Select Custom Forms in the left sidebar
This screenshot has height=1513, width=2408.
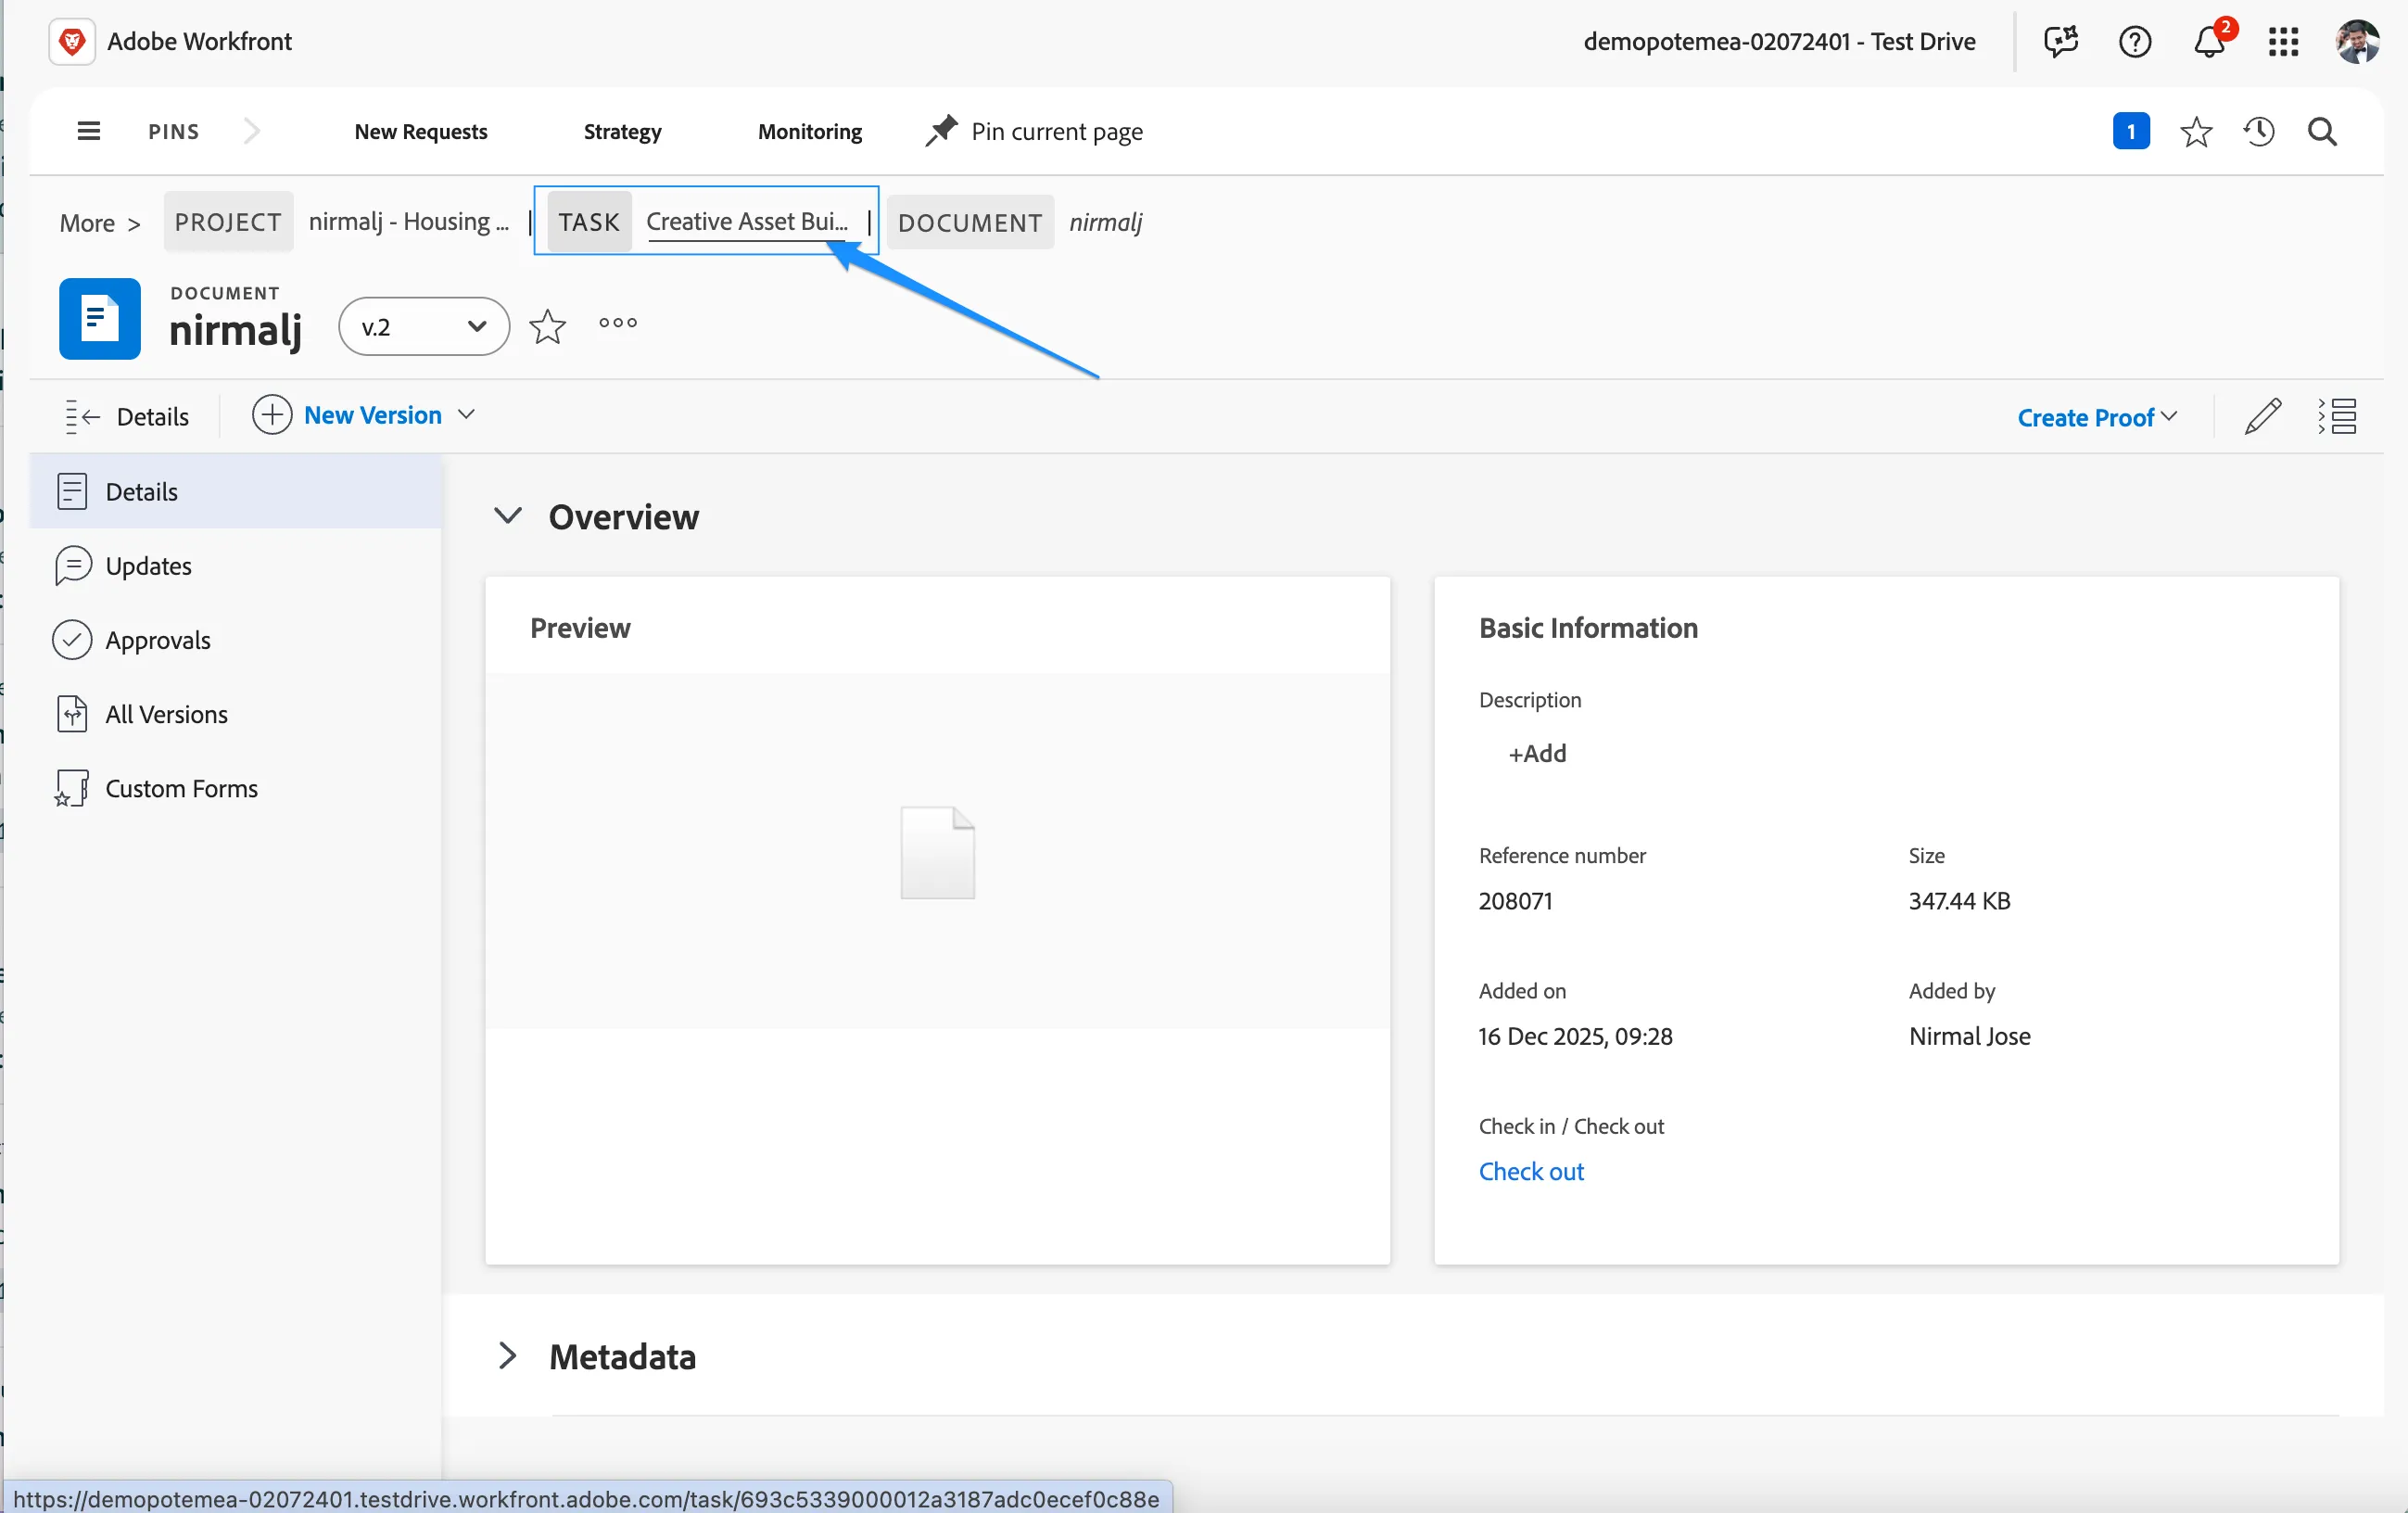tap(236, 788)
